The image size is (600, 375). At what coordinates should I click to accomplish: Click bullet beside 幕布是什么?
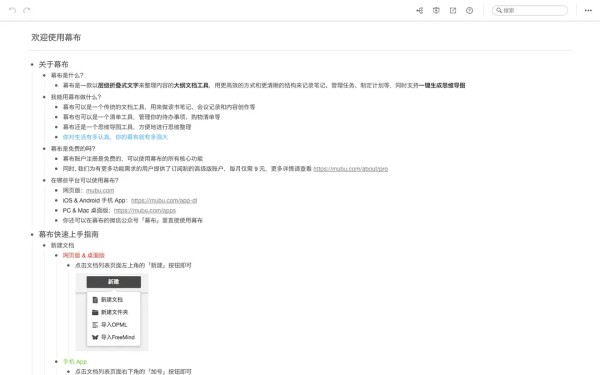pos(44,75)
